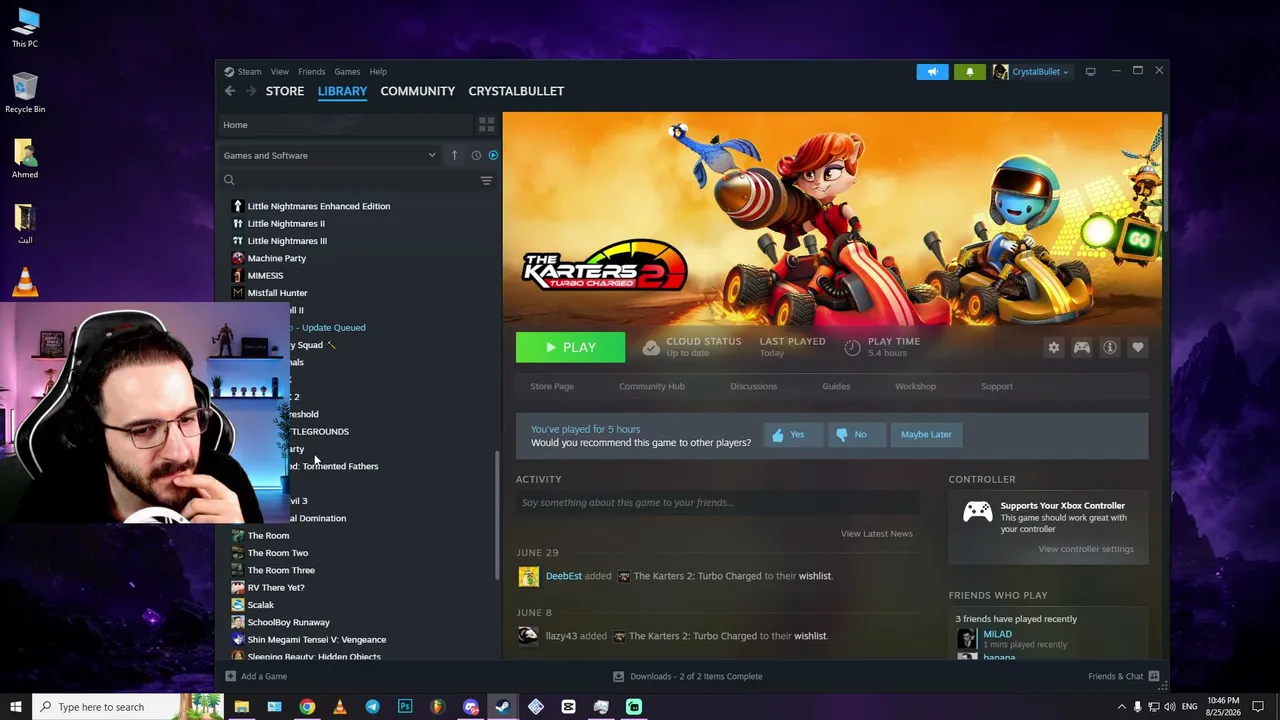The height and width of the screenshot is (720, 1280).
Task: Toggle ready-to-play games filter
Action: tap(493, 155)
